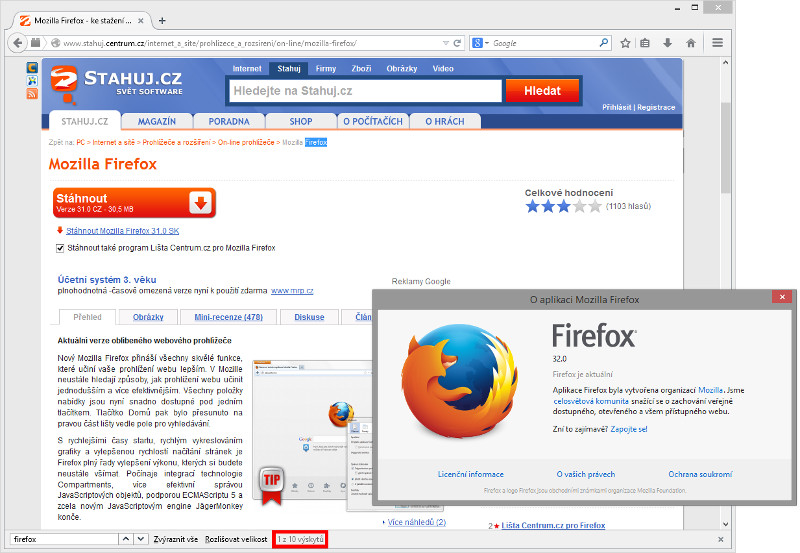Open the downloads arrow icon
Image resolution: width=800 pixels, height=553 pixels.
(667, 43)
